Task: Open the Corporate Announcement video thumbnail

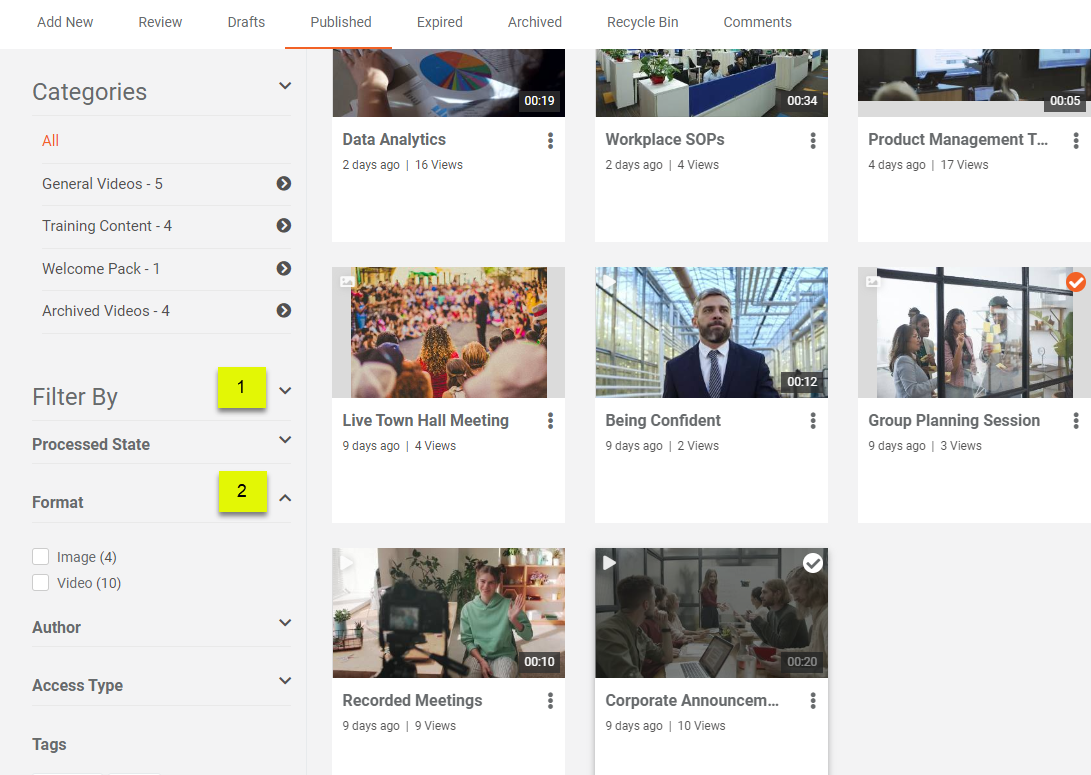Action: (x=710, y=613)
